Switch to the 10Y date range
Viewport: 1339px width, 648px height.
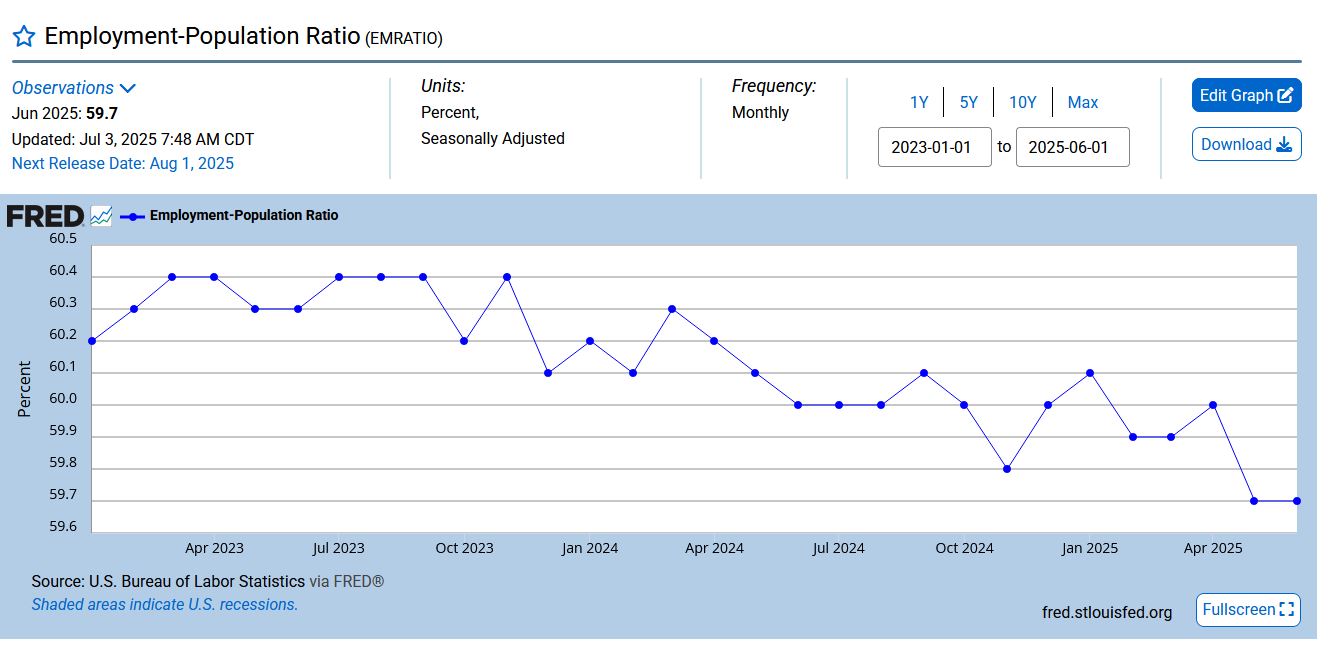point(1023,102)
